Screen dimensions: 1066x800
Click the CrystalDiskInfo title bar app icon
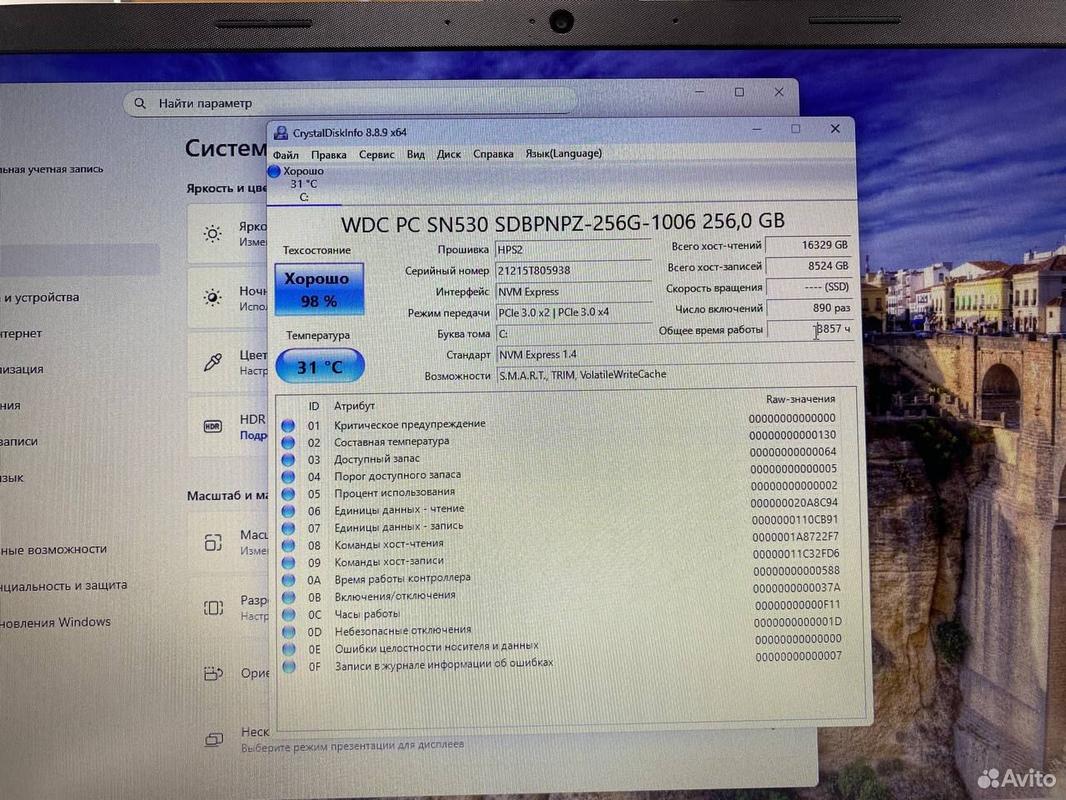[279, 132]
